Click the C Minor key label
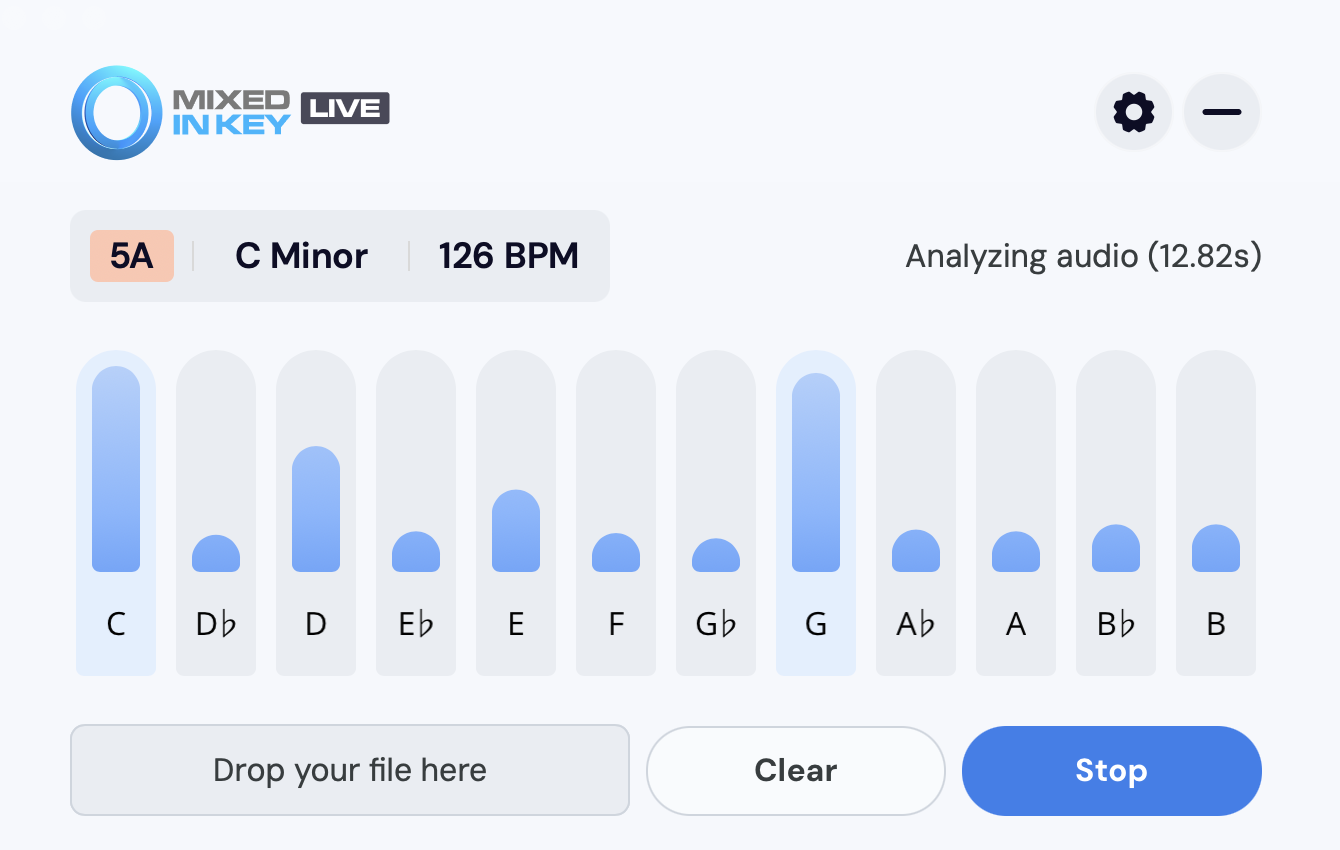Image resolution: width=1340 pixels, height=850 pixels. (x=301, y=256)
